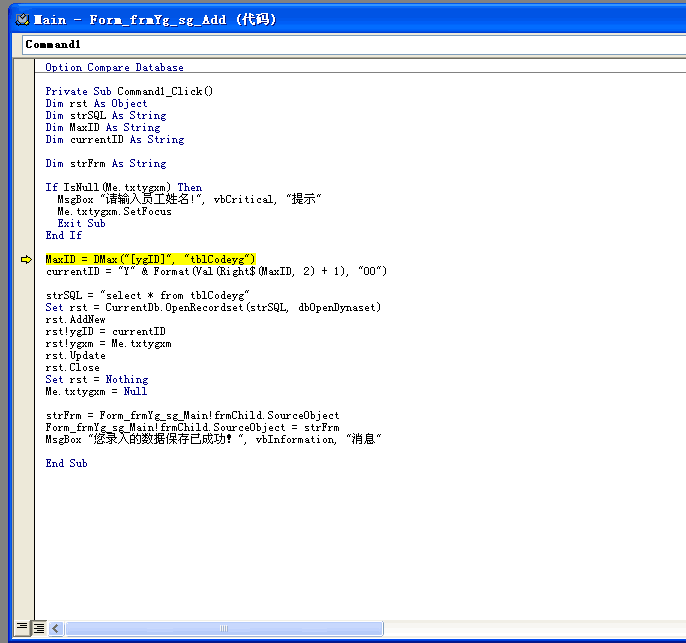Click the rst.AddNew line
Viewport: 686px width, 643px height.
[75, 320]
